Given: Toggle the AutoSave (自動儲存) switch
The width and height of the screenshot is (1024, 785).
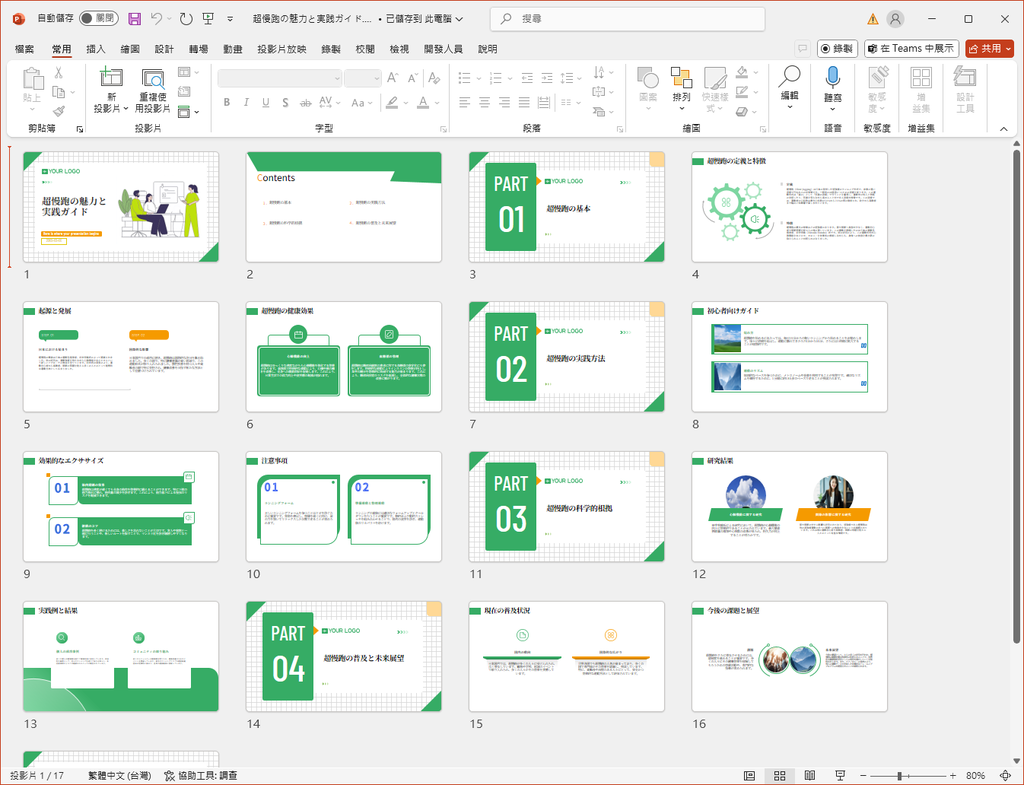Looking at the screenshot, I should click(98, 19).
